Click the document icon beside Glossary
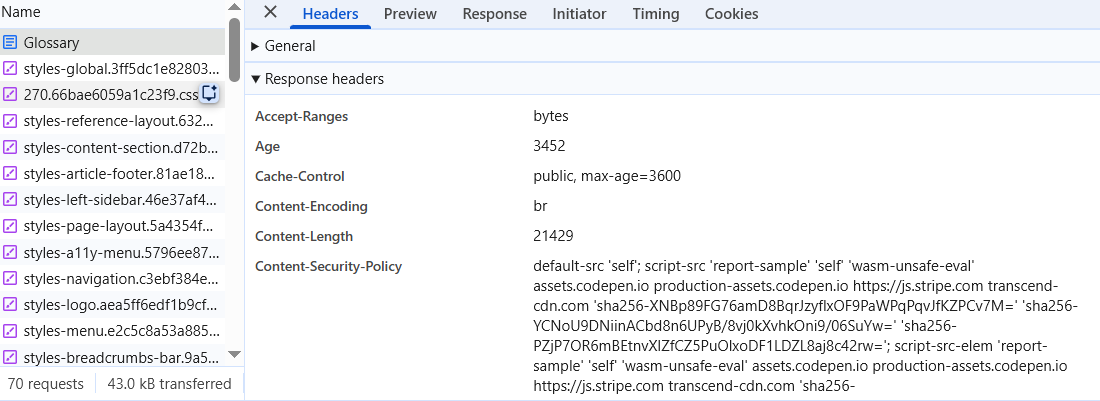The width and height of the screenshot is (1100, 401). point(10,43)
